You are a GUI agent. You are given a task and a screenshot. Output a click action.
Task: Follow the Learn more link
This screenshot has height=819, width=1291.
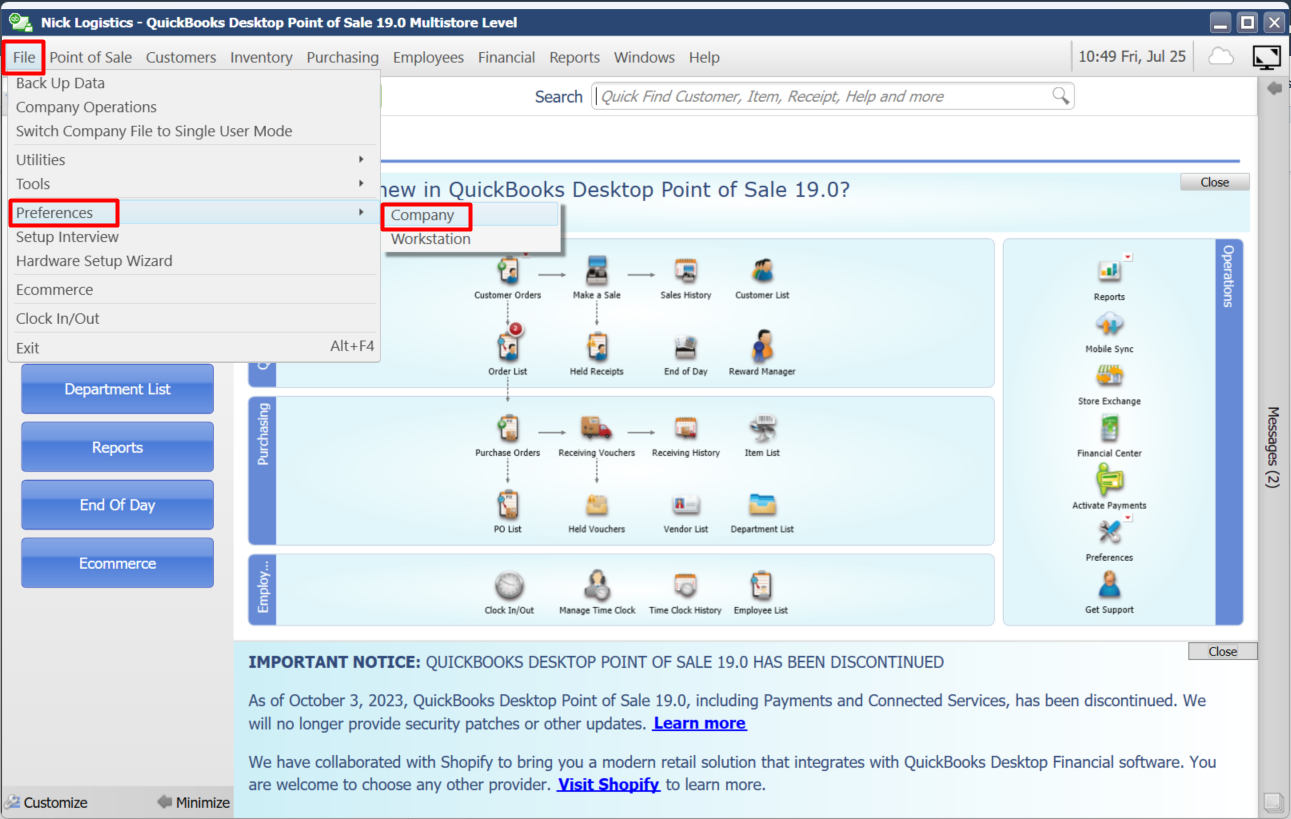(700, 723)
